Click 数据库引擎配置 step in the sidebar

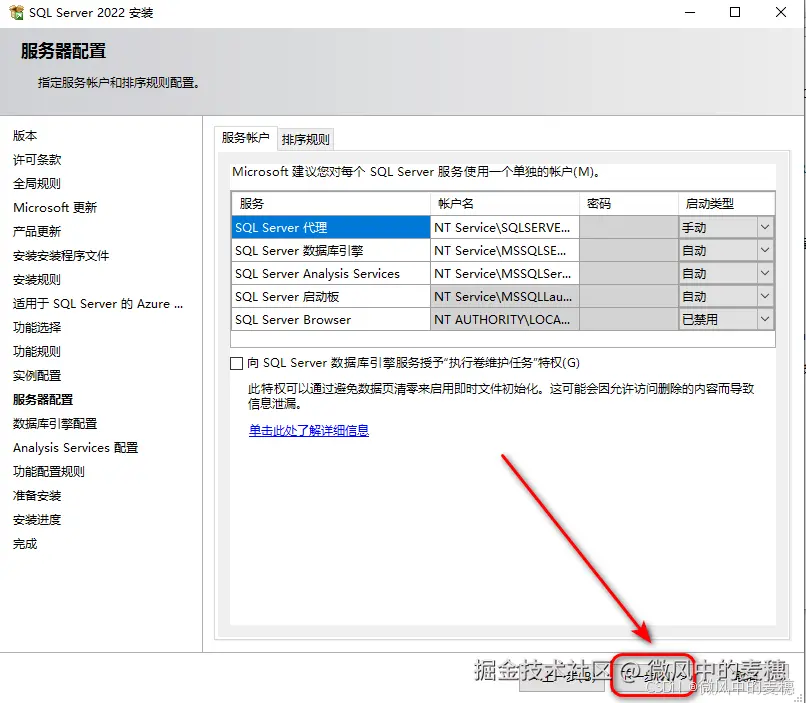55,423
